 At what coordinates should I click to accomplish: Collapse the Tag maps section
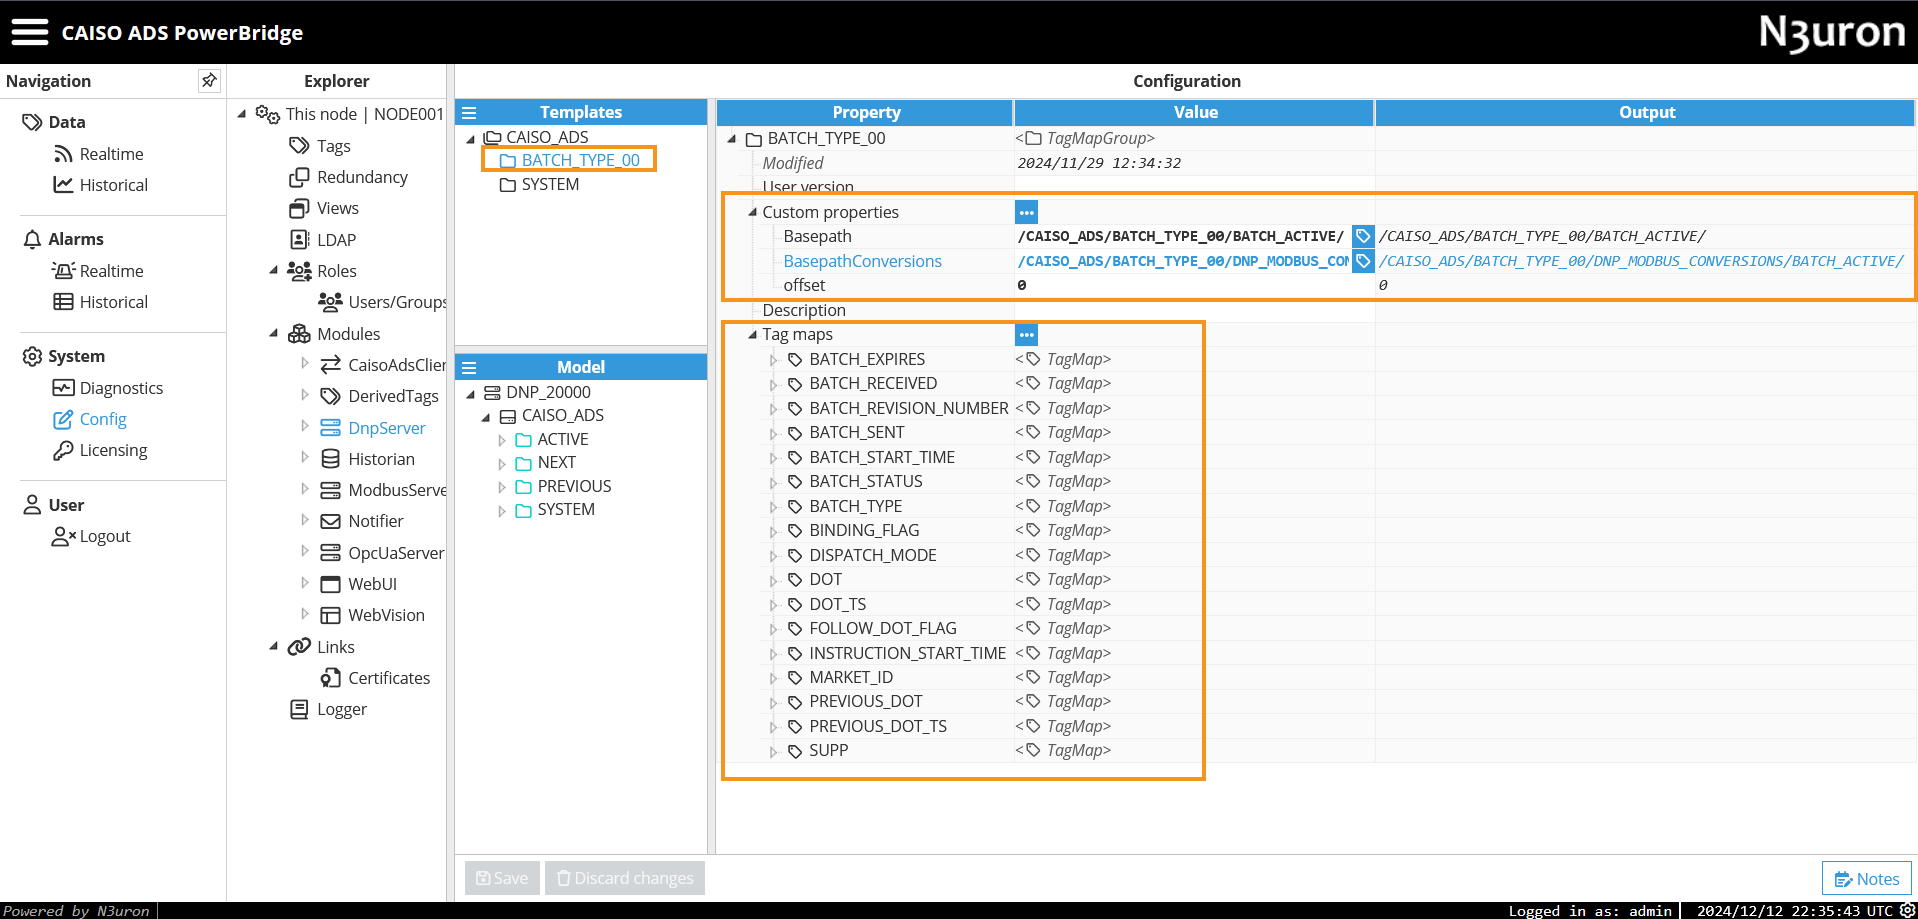click(752, 334)
